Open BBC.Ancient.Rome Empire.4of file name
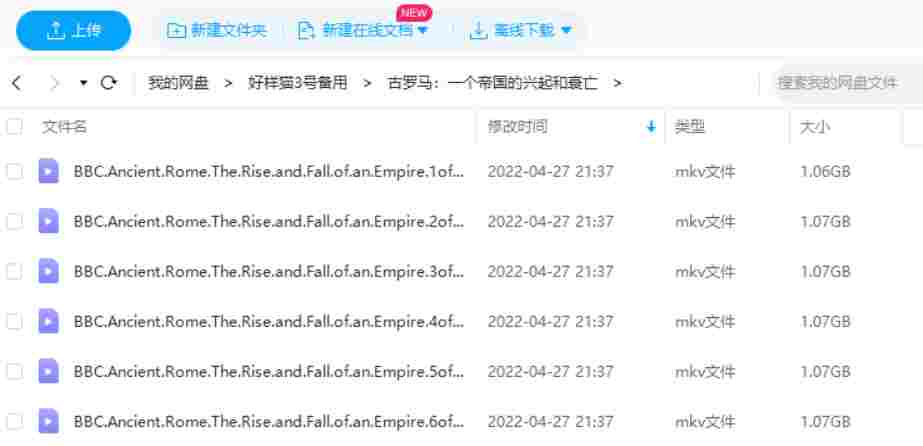The height and width of the screenshot is (446, 923). click(269, 321)
